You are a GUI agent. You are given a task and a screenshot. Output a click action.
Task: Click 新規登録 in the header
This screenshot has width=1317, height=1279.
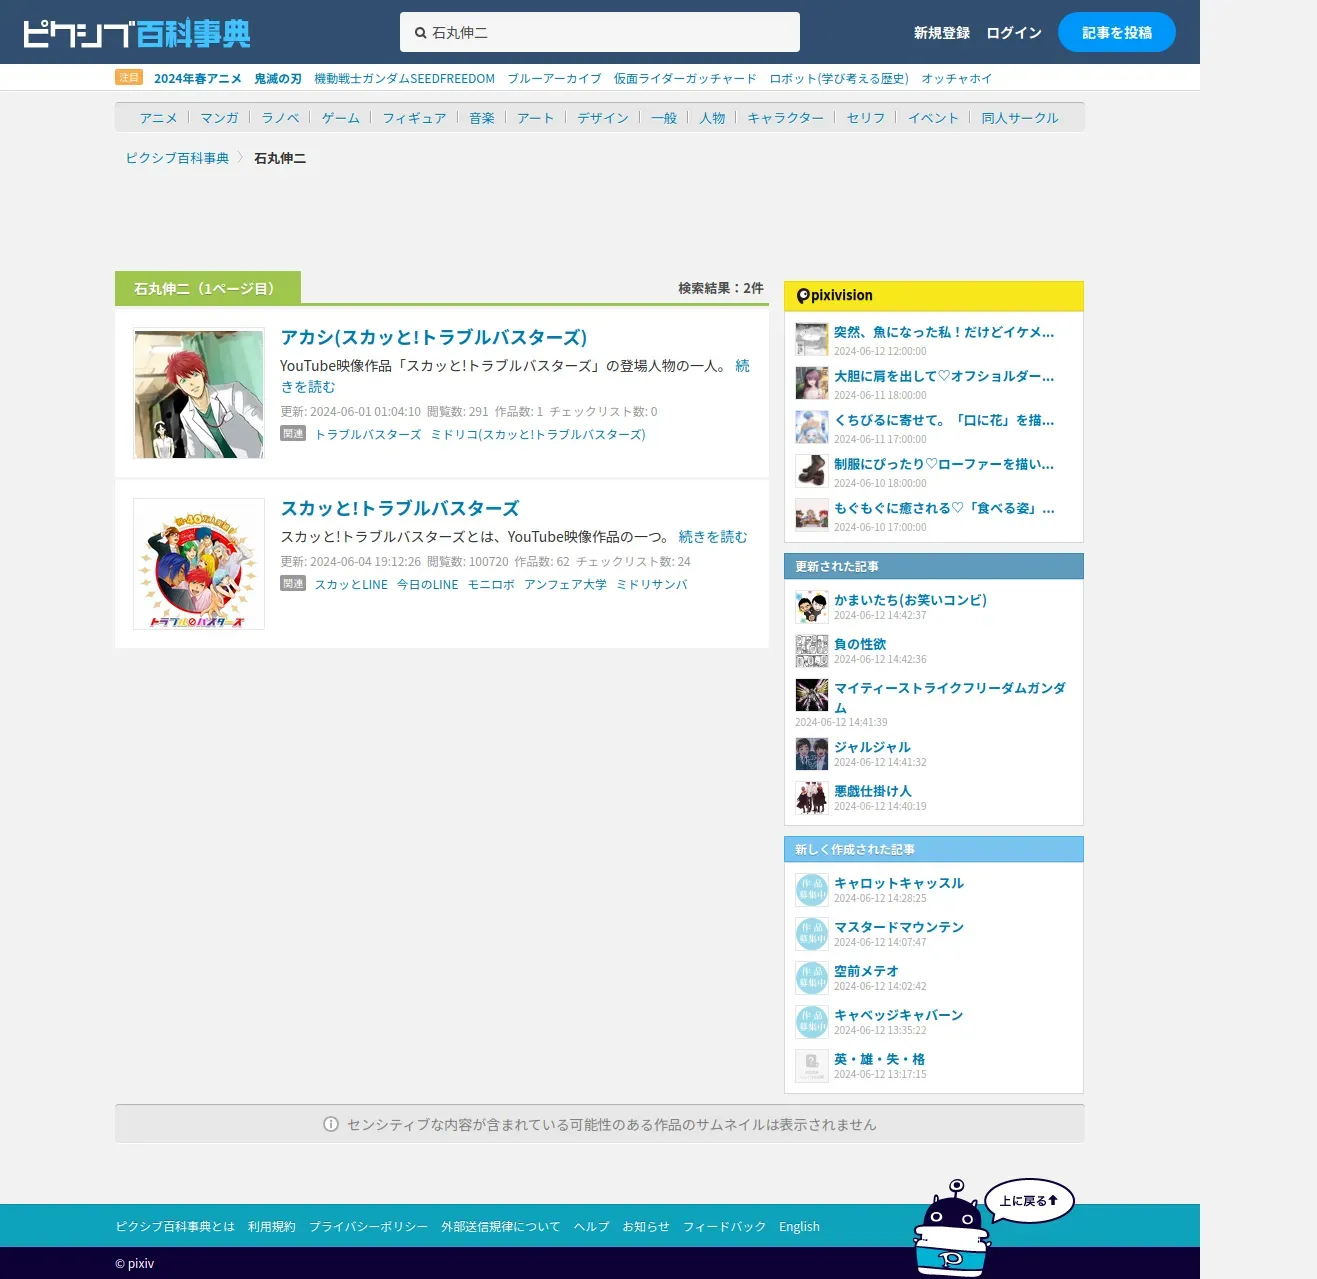point(942,33)
